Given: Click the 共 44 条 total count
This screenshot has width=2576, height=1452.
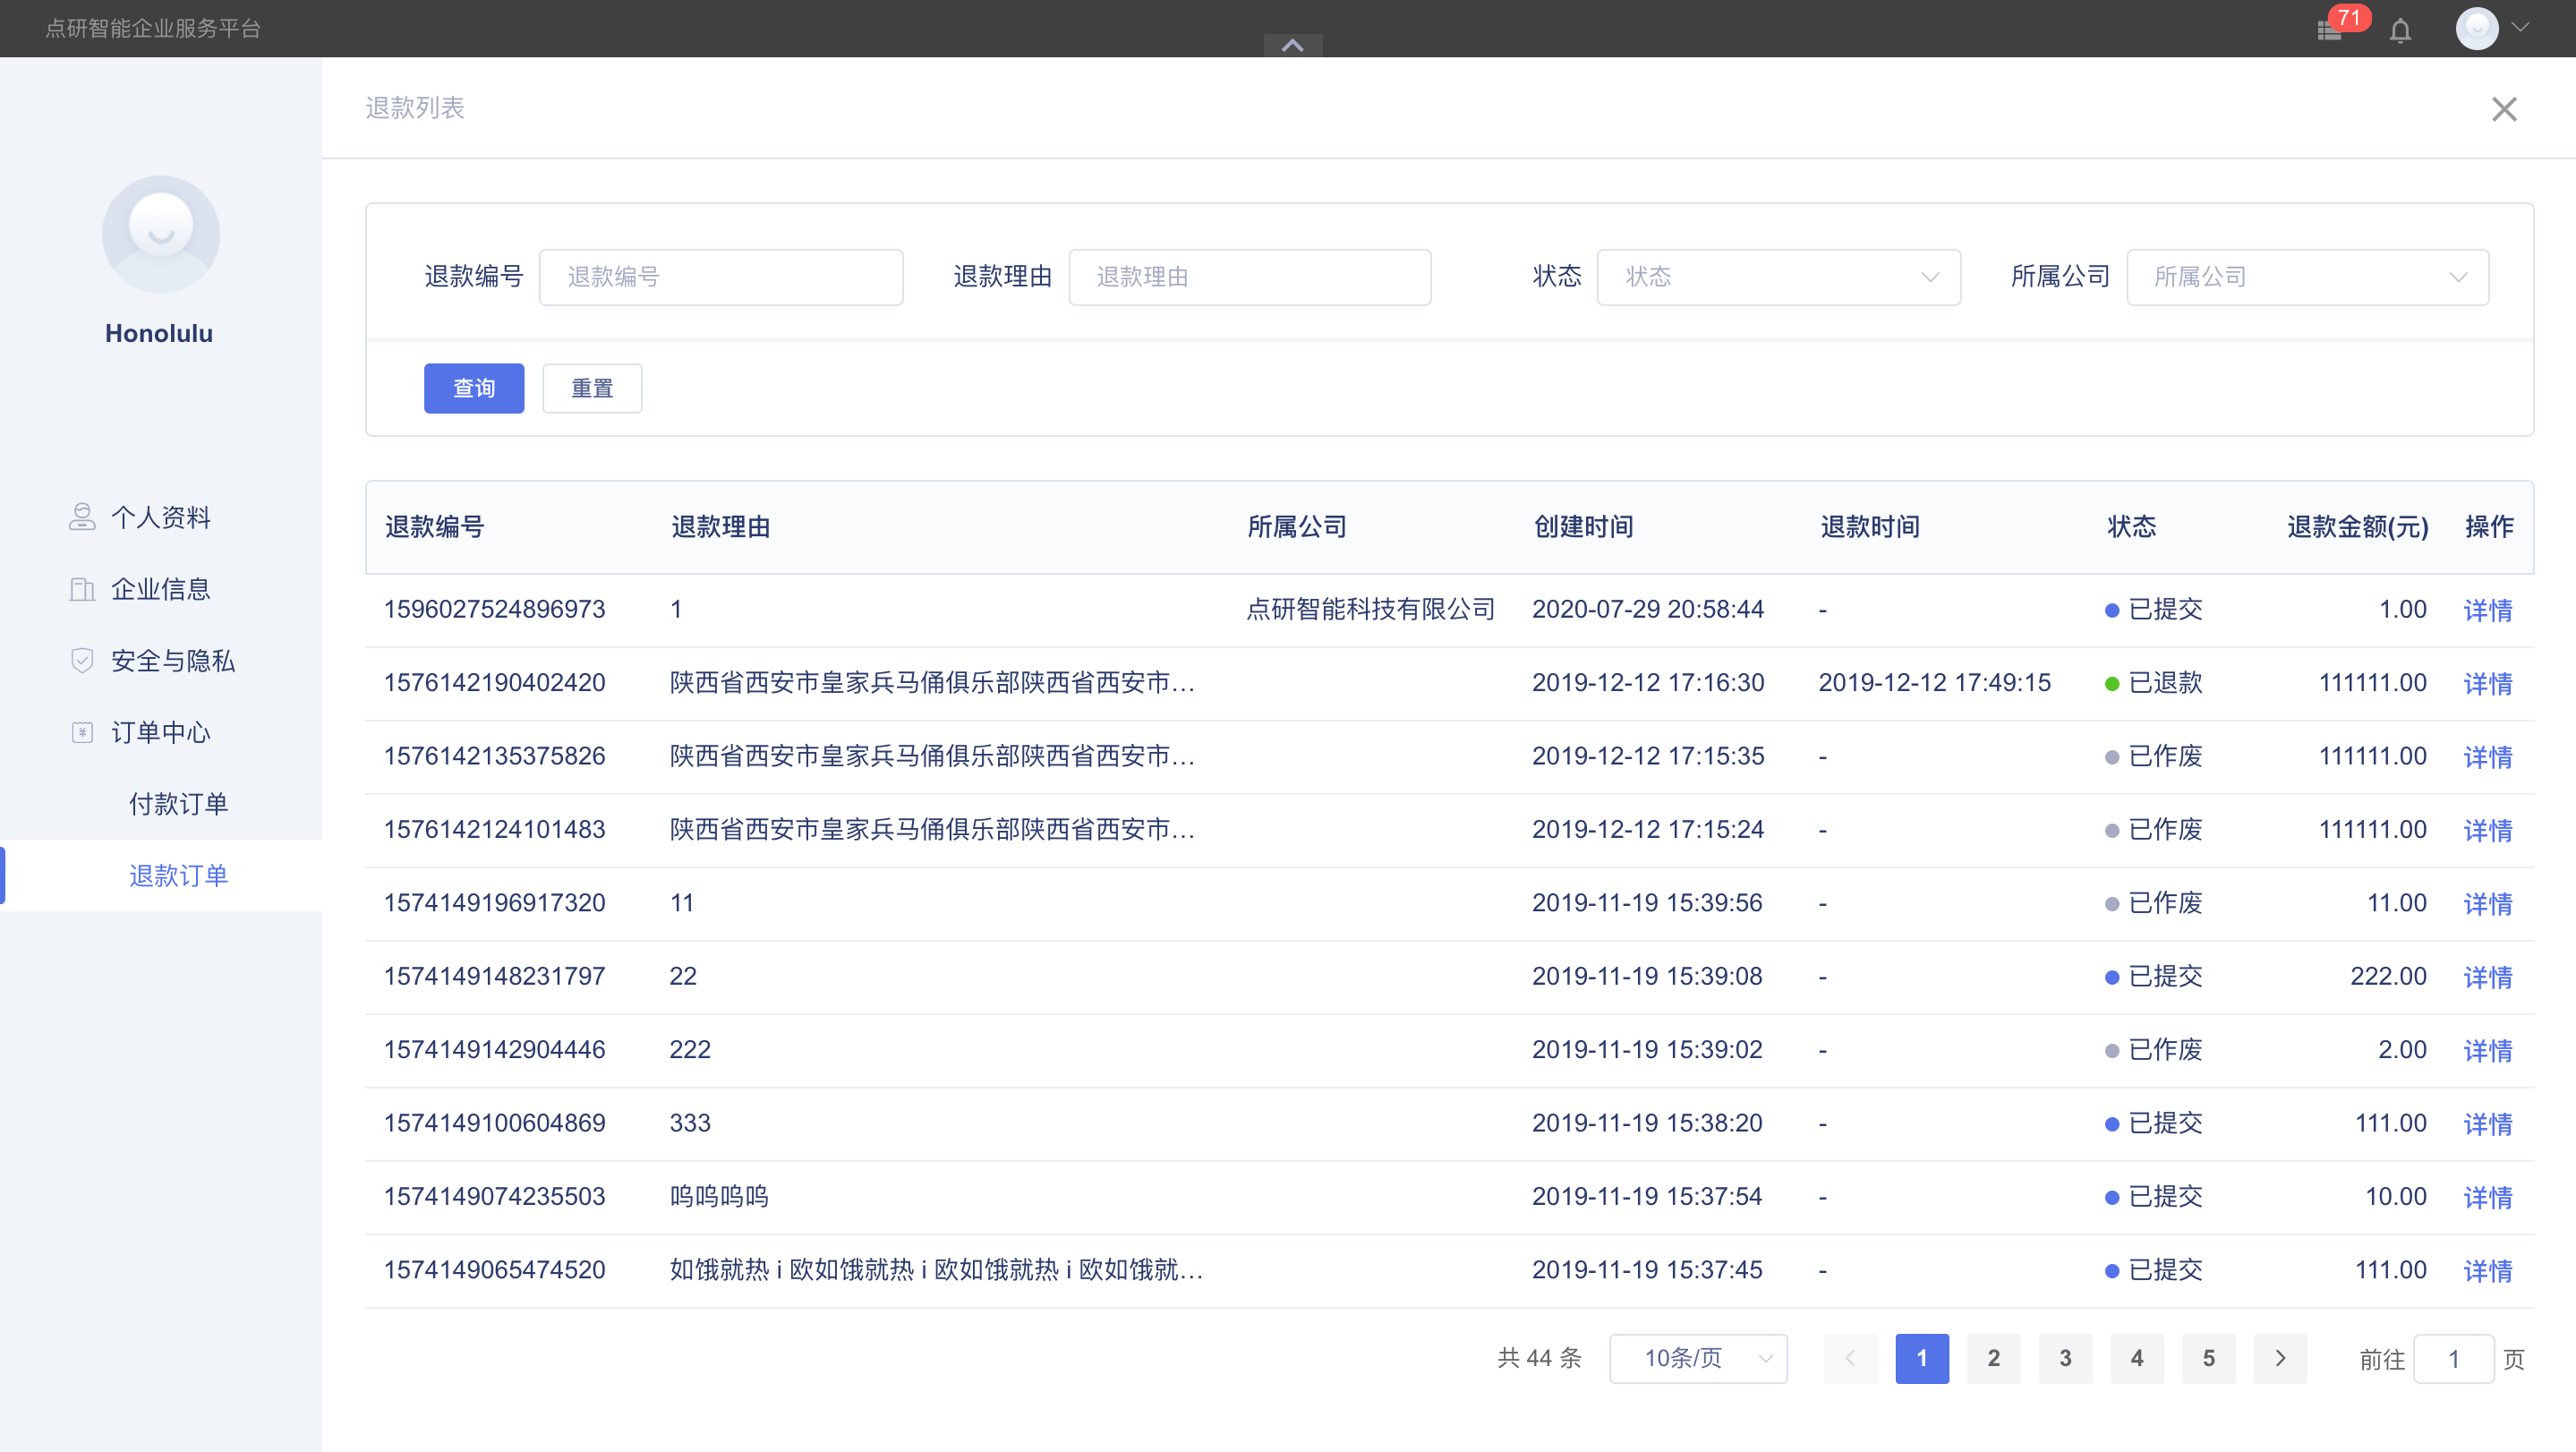Looking at the screenshot, I should (1539, 1358).
